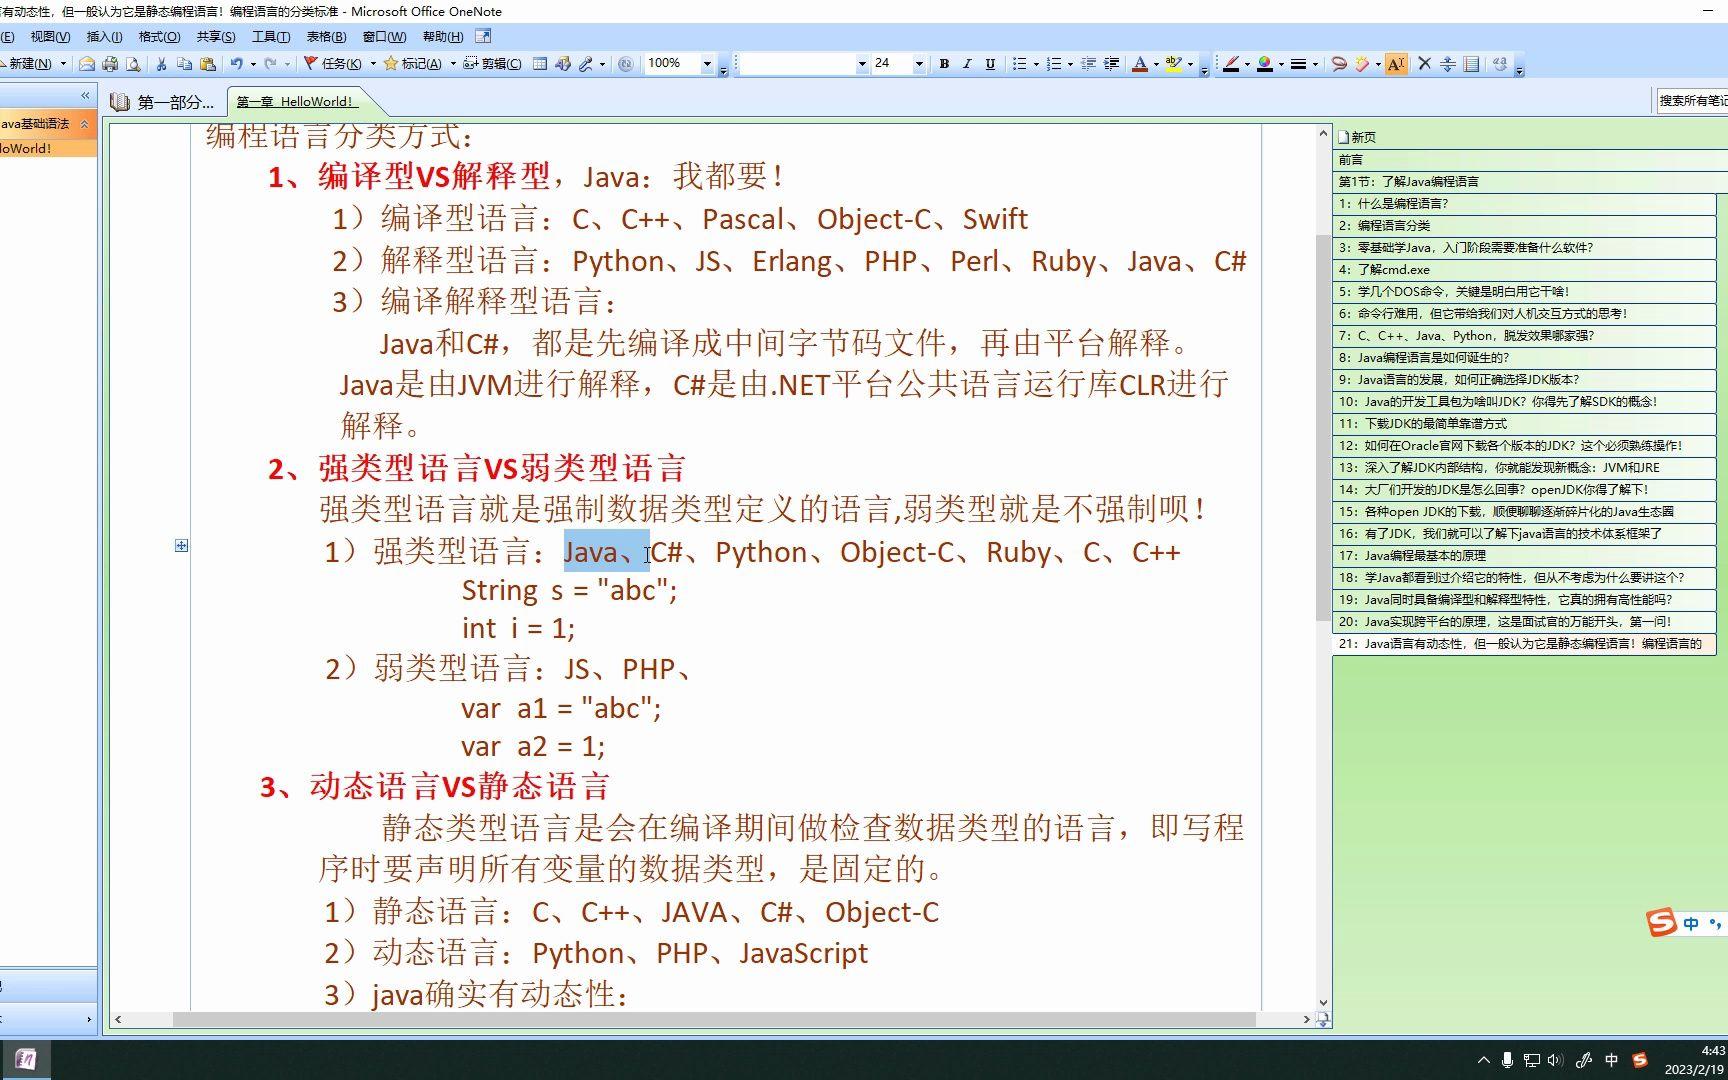The height and width of the screenshot is (1080, 1728).
Task: Click the Undo arrow icon
Action: tap(237, 64)
